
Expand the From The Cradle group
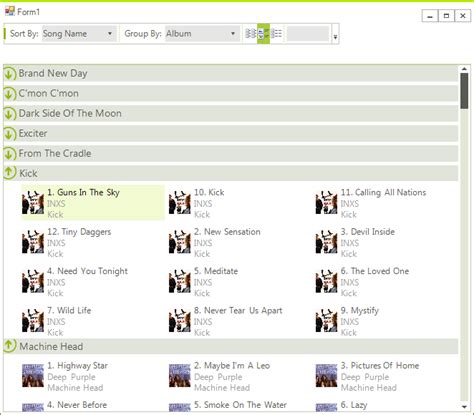click(x=10, y=154)
